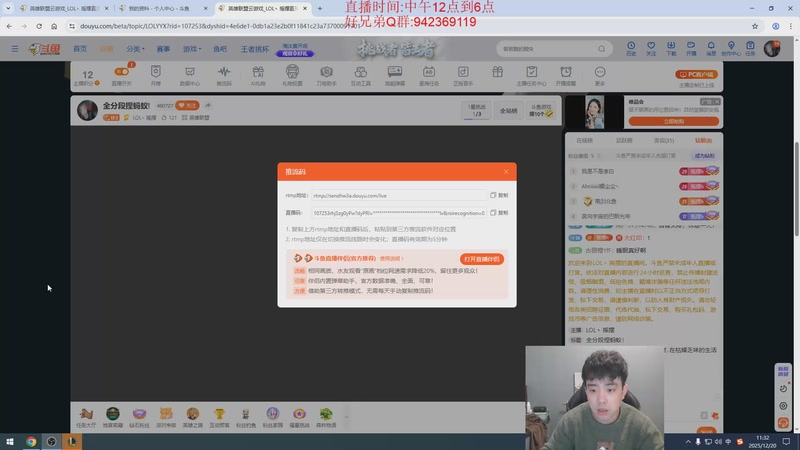This screenshot has height=450, width=800.
Task: Toggle the 直播开关 broadcast switch
Action: click(121, 75)
